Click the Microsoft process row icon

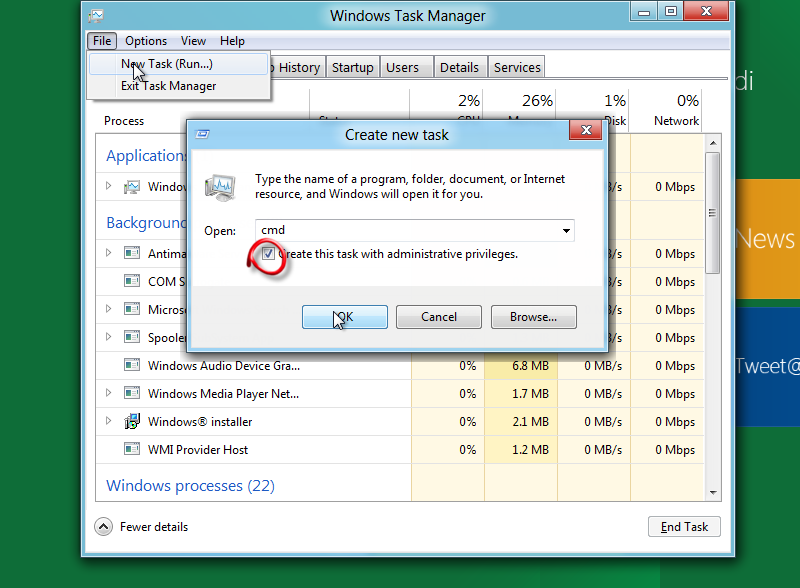tap(132, 309)
